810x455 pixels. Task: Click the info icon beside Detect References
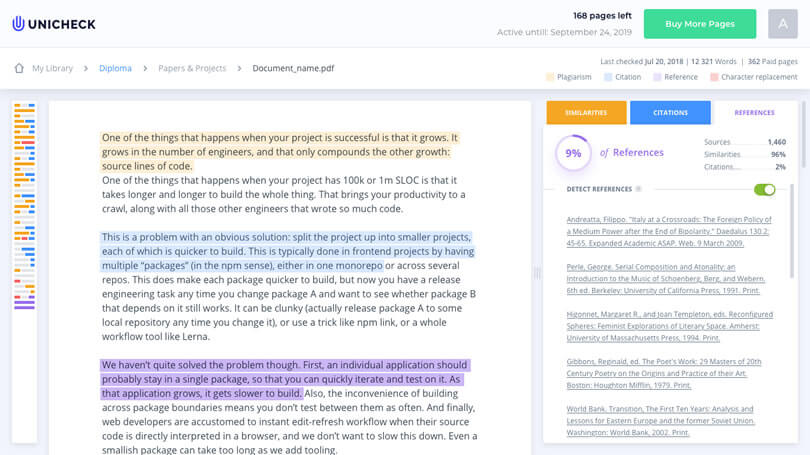(x=638, y=189)
